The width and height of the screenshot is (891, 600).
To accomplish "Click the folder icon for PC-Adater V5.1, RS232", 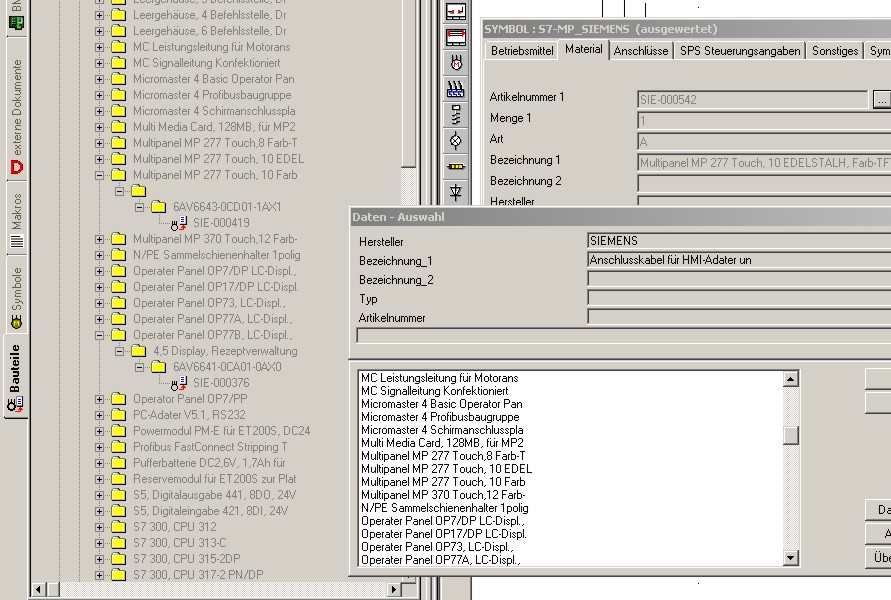I will point(118,415).
